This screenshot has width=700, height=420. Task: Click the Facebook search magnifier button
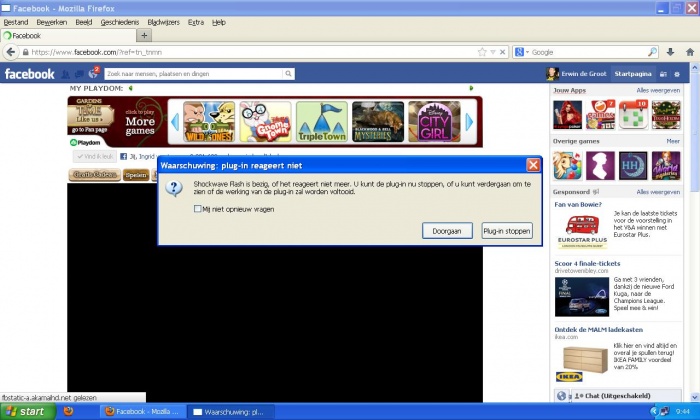click(288, 74)
